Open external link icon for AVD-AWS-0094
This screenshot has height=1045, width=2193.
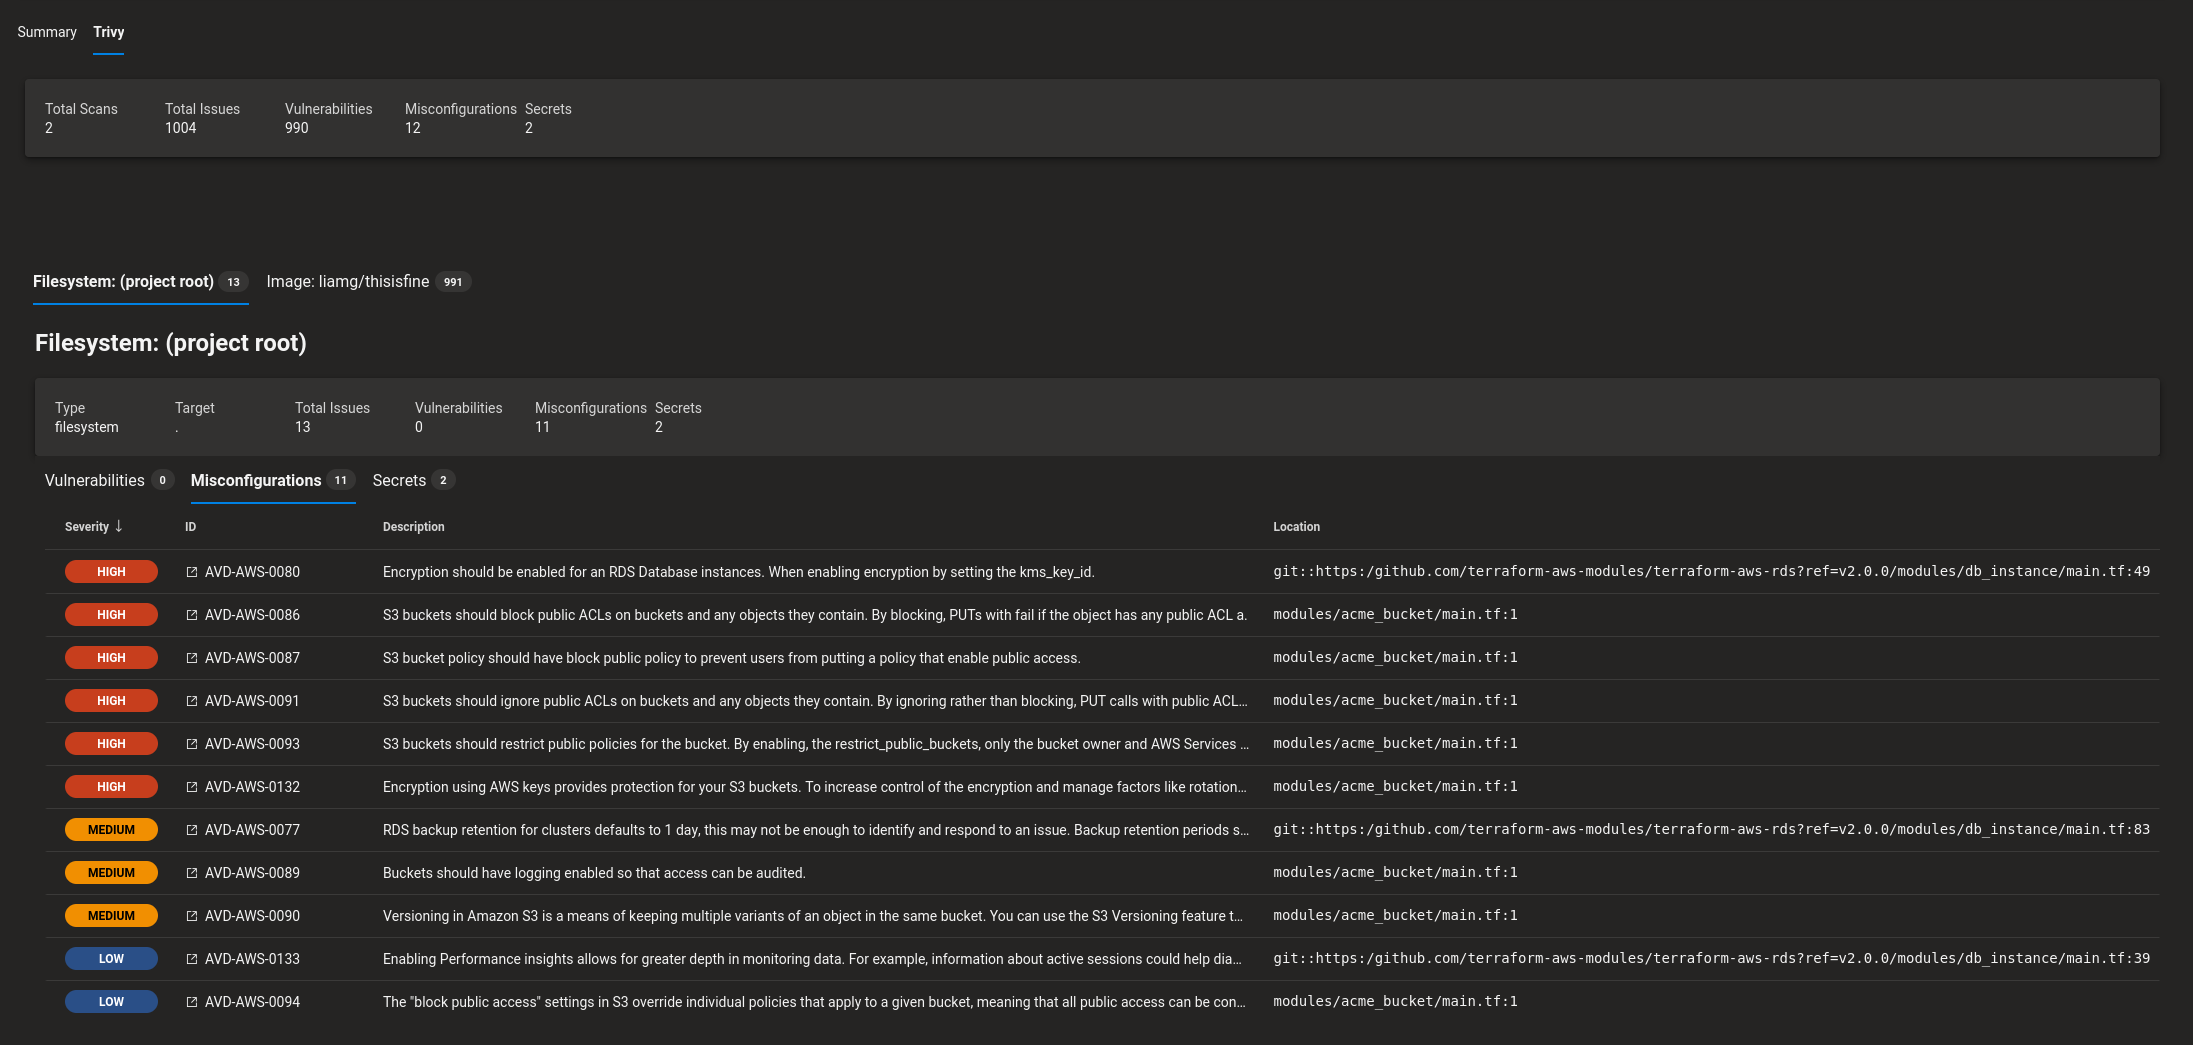[192, 1002]
